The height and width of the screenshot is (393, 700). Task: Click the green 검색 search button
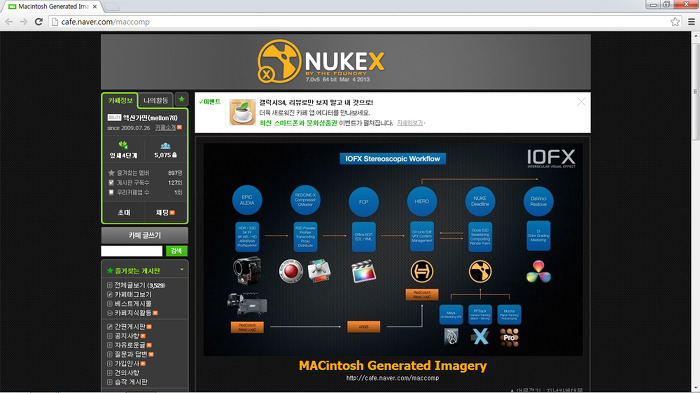point(176,251)
